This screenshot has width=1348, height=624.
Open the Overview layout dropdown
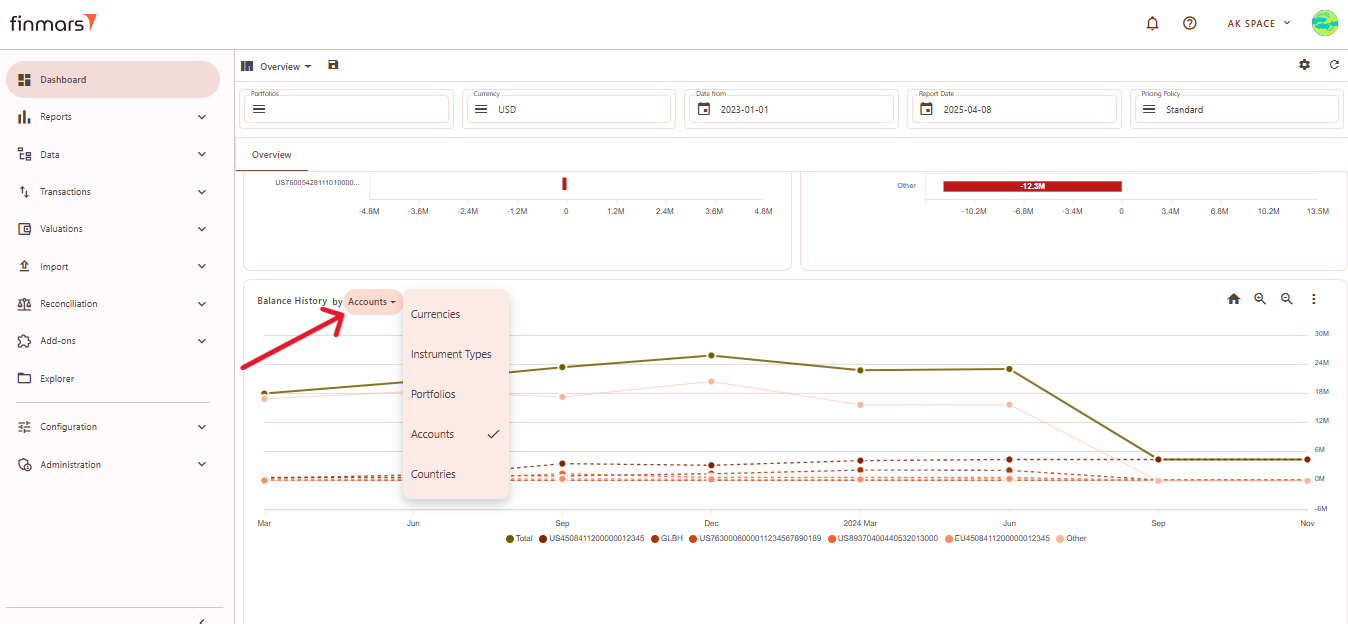click(284, 67)
